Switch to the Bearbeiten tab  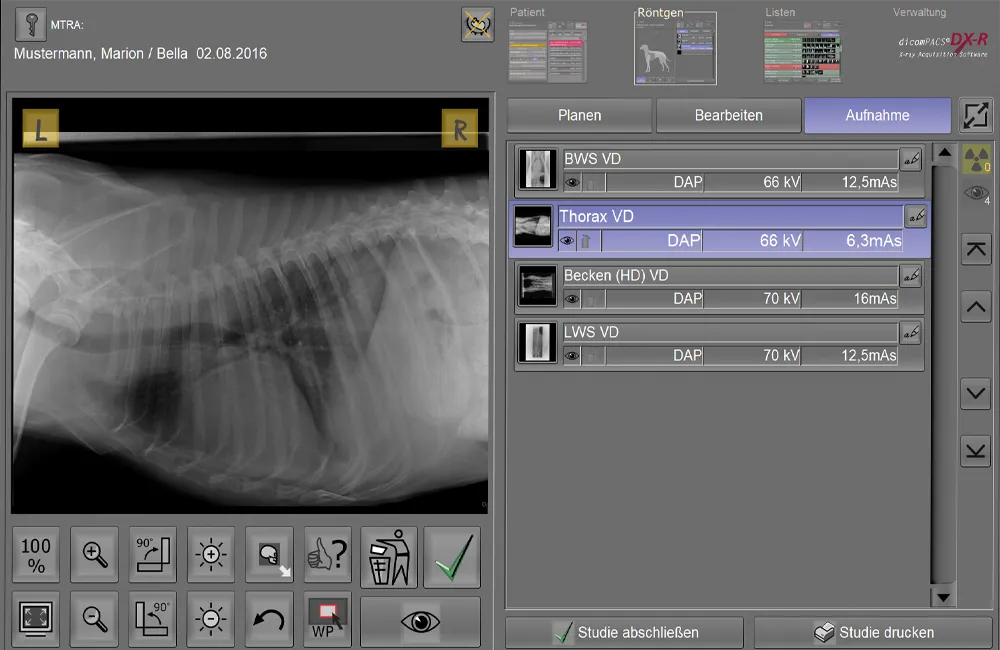[x=728, y=115]
